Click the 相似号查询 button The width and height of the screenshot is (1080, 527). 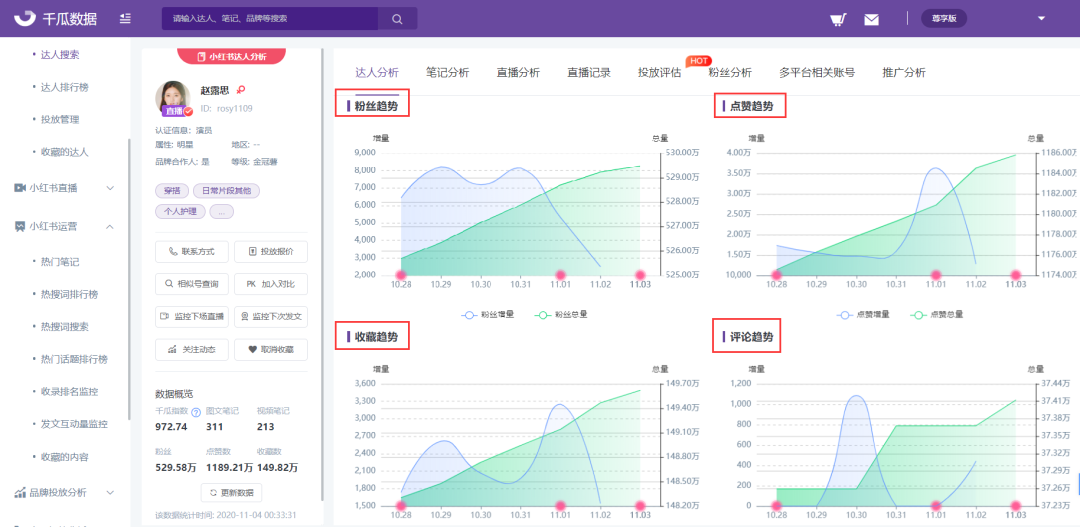pyautogui.click(x=193, y=284)
